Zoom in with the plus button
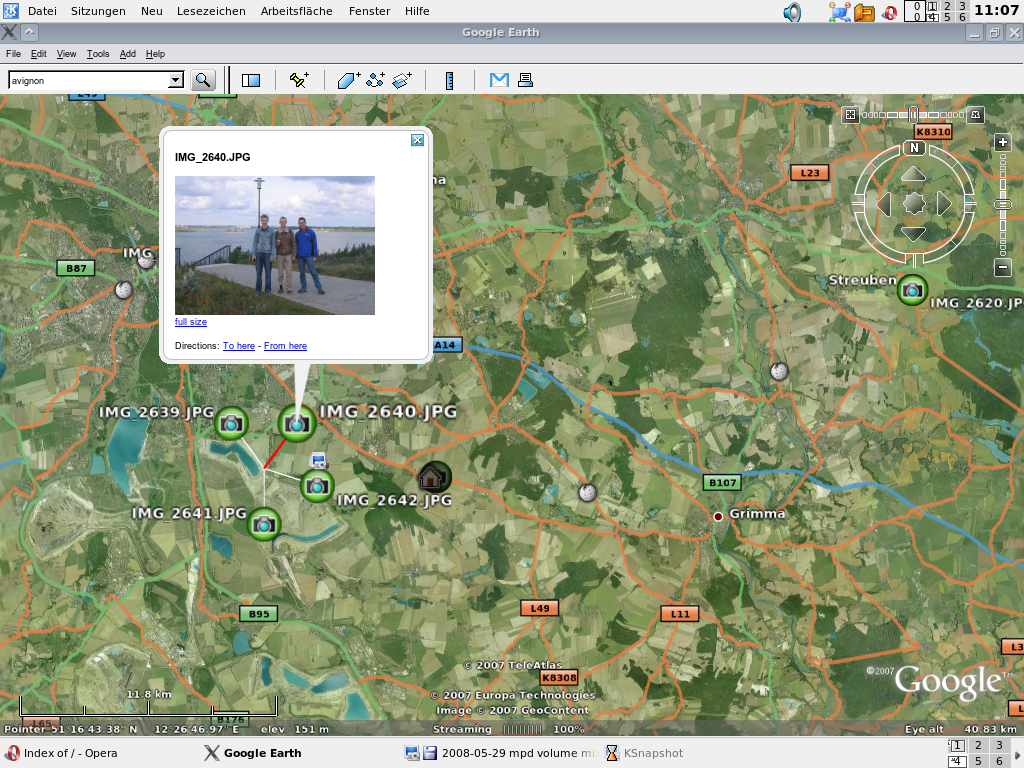1024x768 pixels. coord(1002,142)
